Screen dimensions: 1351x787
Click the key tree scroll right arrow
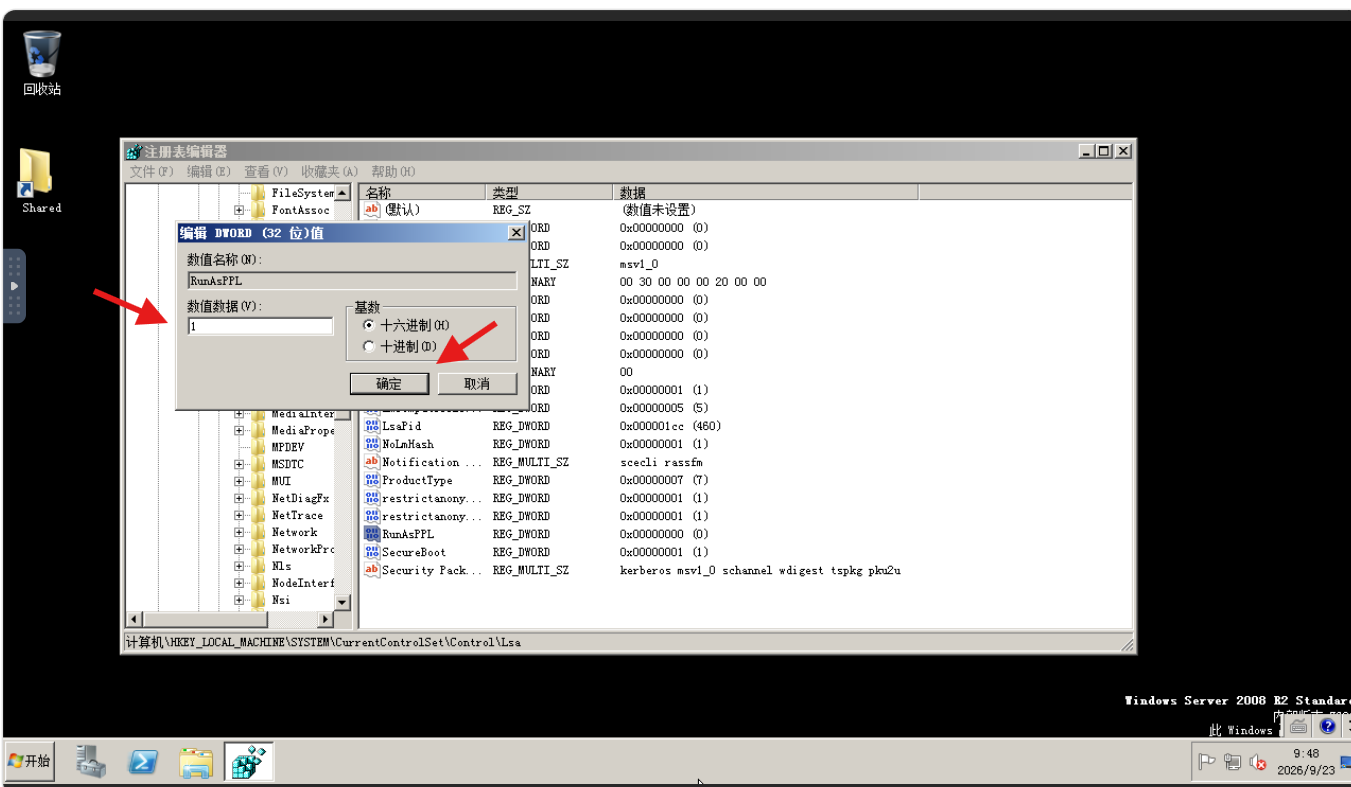[x=325, y=619]
